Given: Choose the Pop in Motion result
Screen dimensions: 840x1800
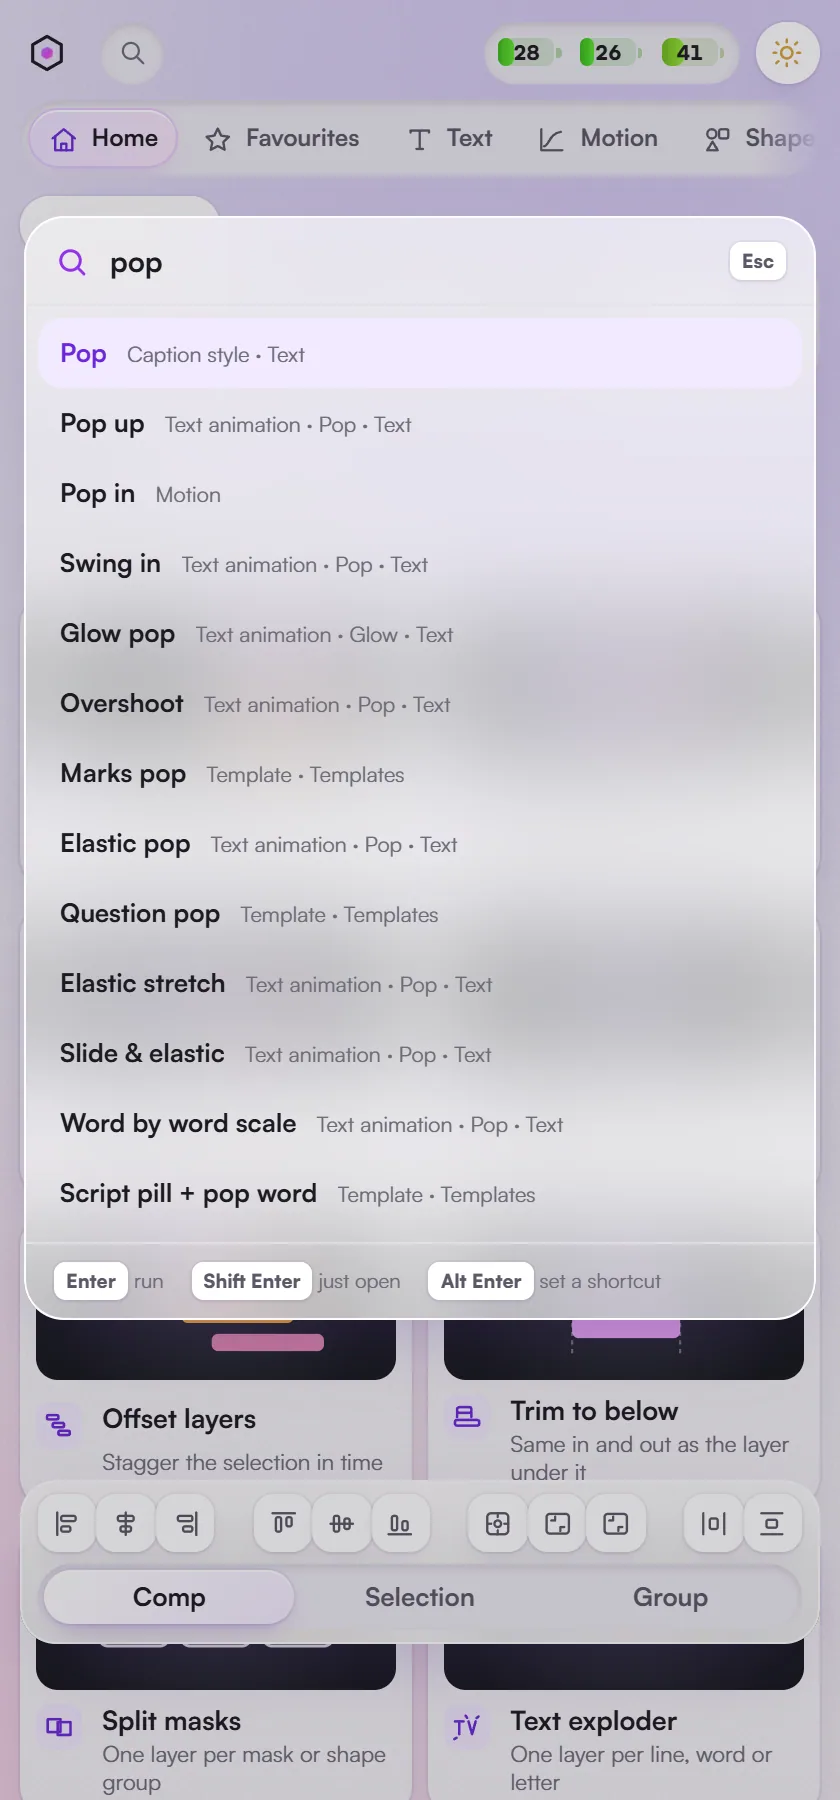Looking at the screenshot, I should (x=420, y=494).
